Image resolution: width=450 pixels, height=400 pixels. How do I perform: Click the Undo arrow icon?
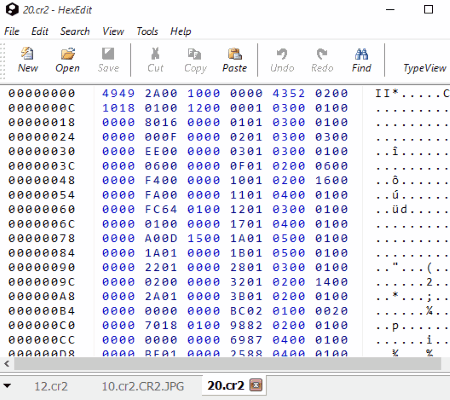click(282, 53)
